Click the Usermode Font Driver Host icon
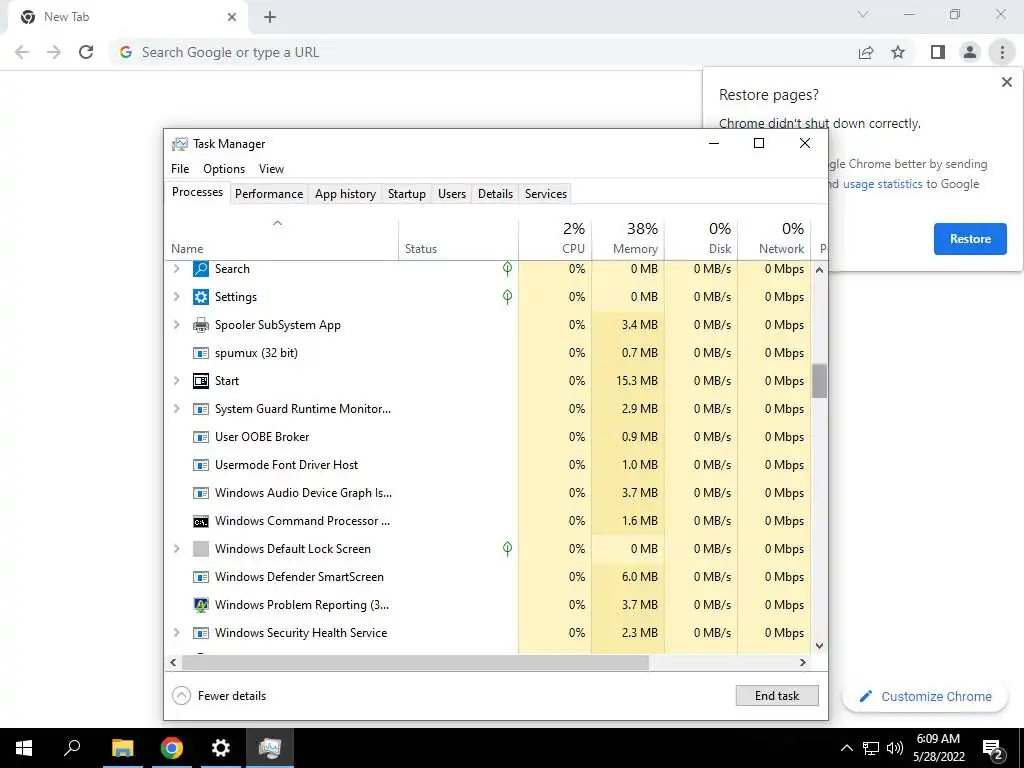 200,465
